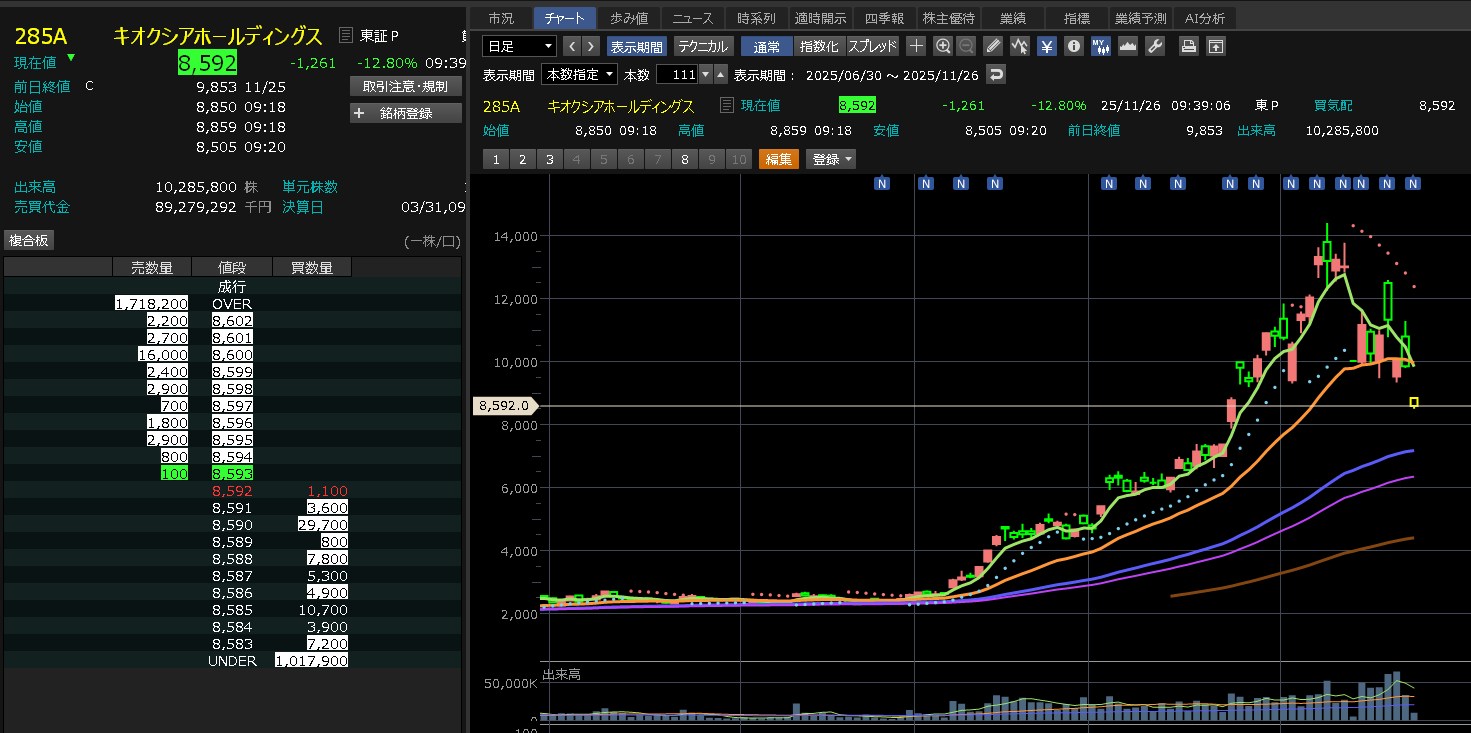This screenshot has width=1471, height=733.
Task: Open the wrench chart settings icon
Action: tap(1155, 46)
